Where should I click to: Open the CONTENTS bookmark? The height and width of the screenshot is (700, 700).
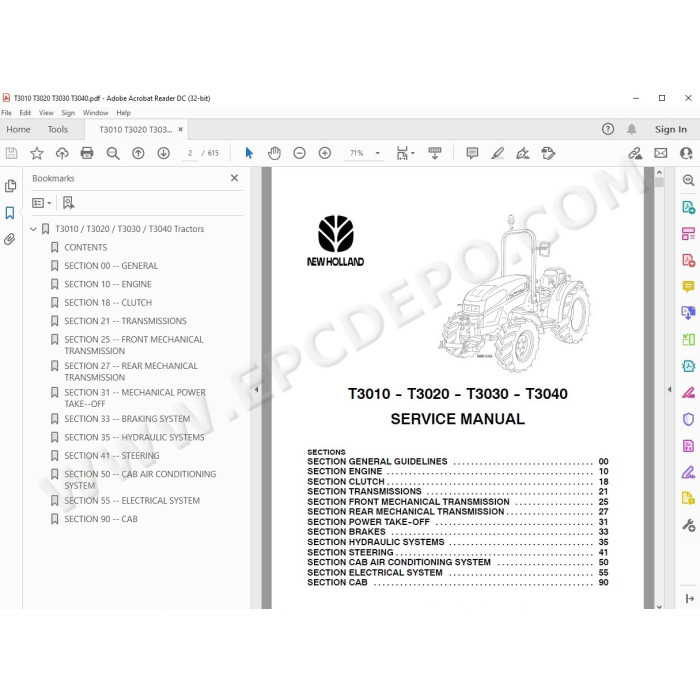point(86,247)
